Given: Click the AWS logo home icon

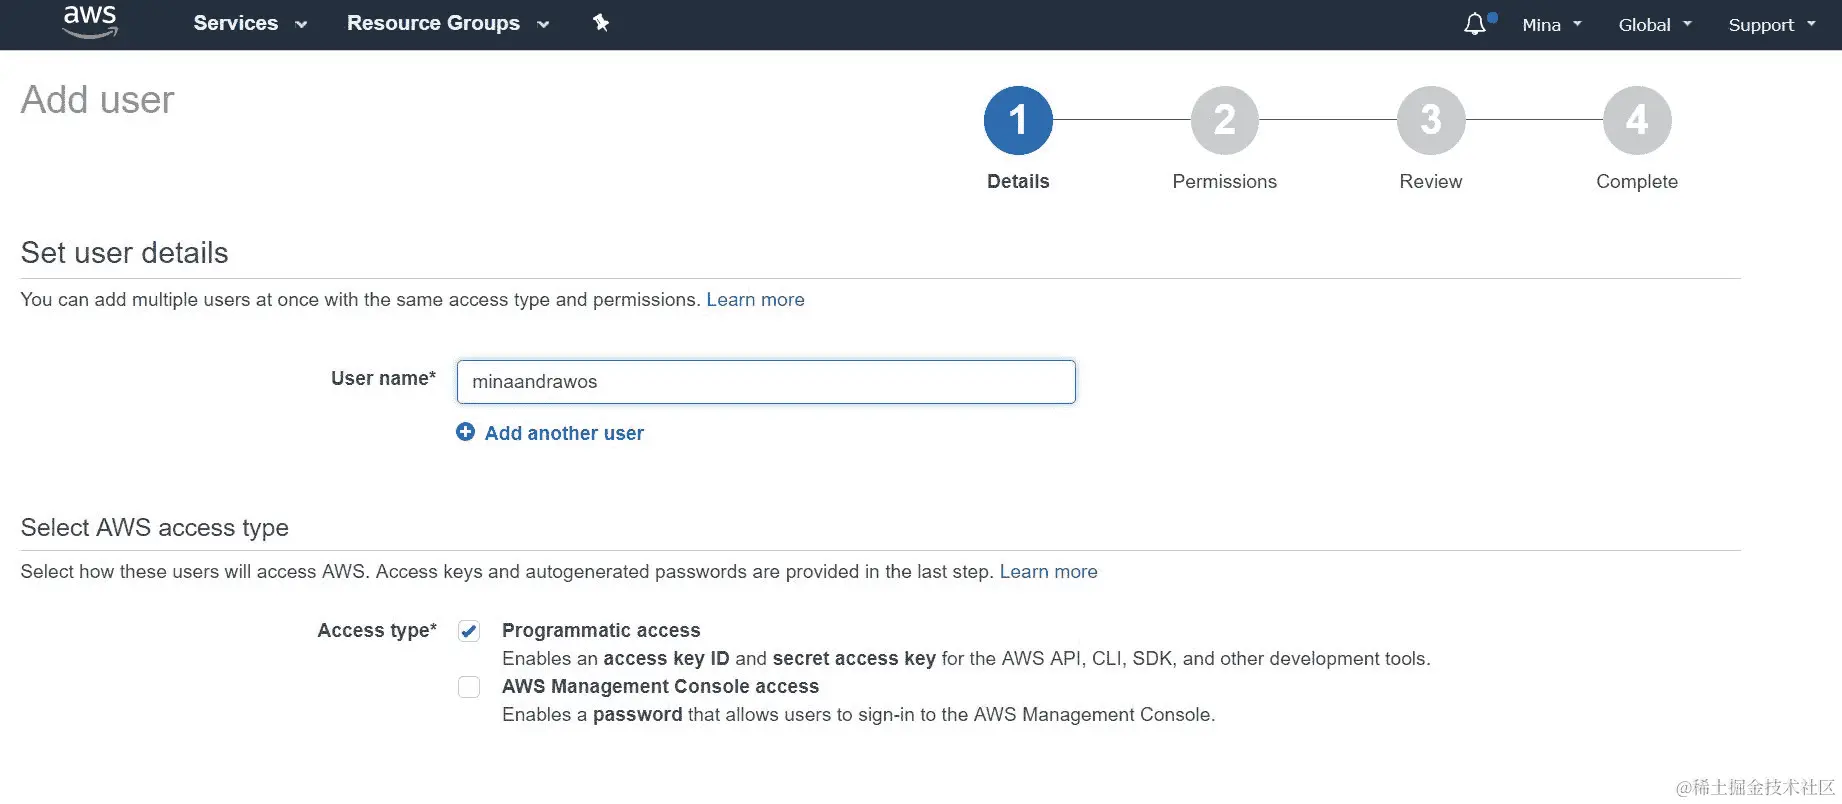Looking at the screenshot, I should [x=90, y=22].
